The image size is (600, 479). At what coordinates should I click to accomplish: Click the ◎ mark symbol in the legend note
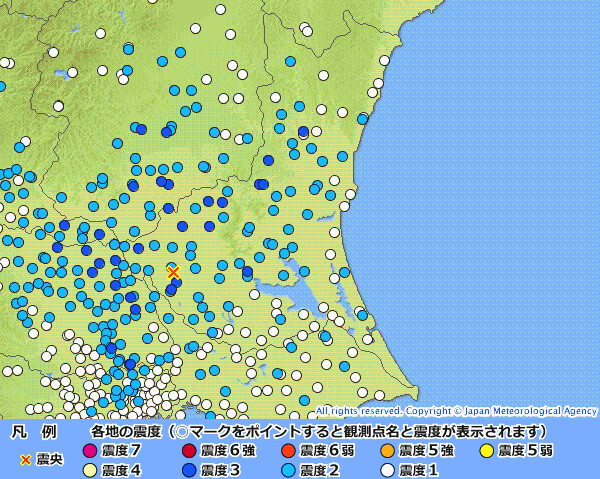(183, 432)
